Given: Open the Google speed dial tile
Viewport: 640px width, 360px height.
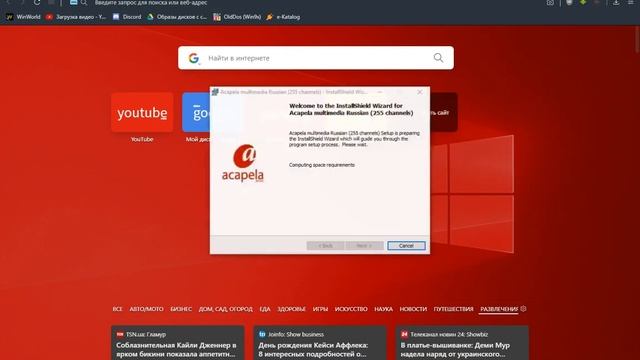Looking at the screenshot, I should [x=196, y=112].
